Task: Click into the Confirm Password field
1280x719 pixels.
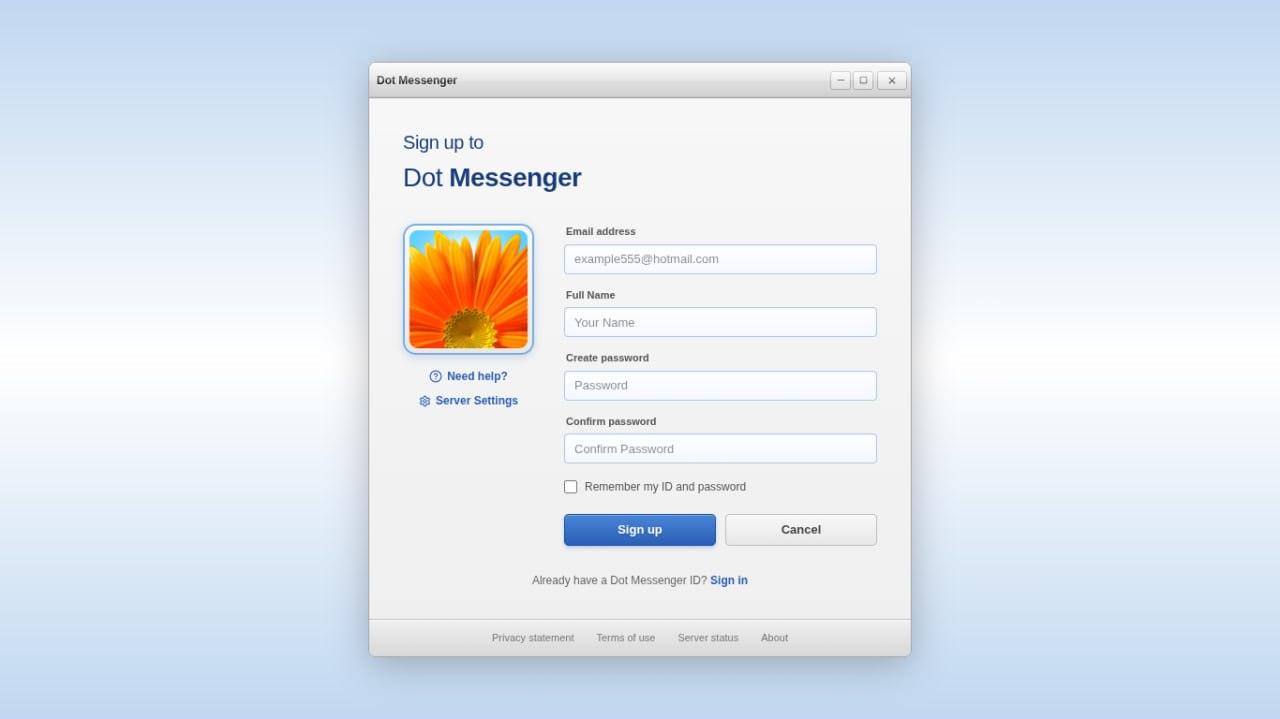Action: (720, 449)
